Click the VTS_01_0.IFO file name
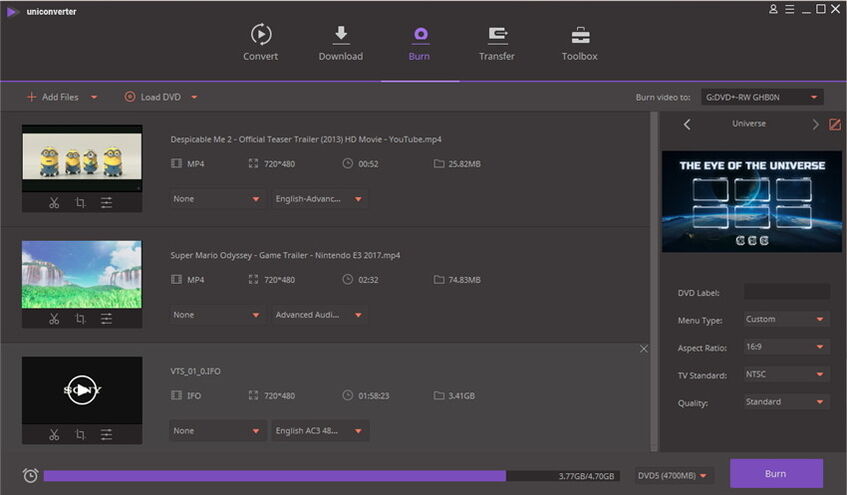 click(196, 371)
